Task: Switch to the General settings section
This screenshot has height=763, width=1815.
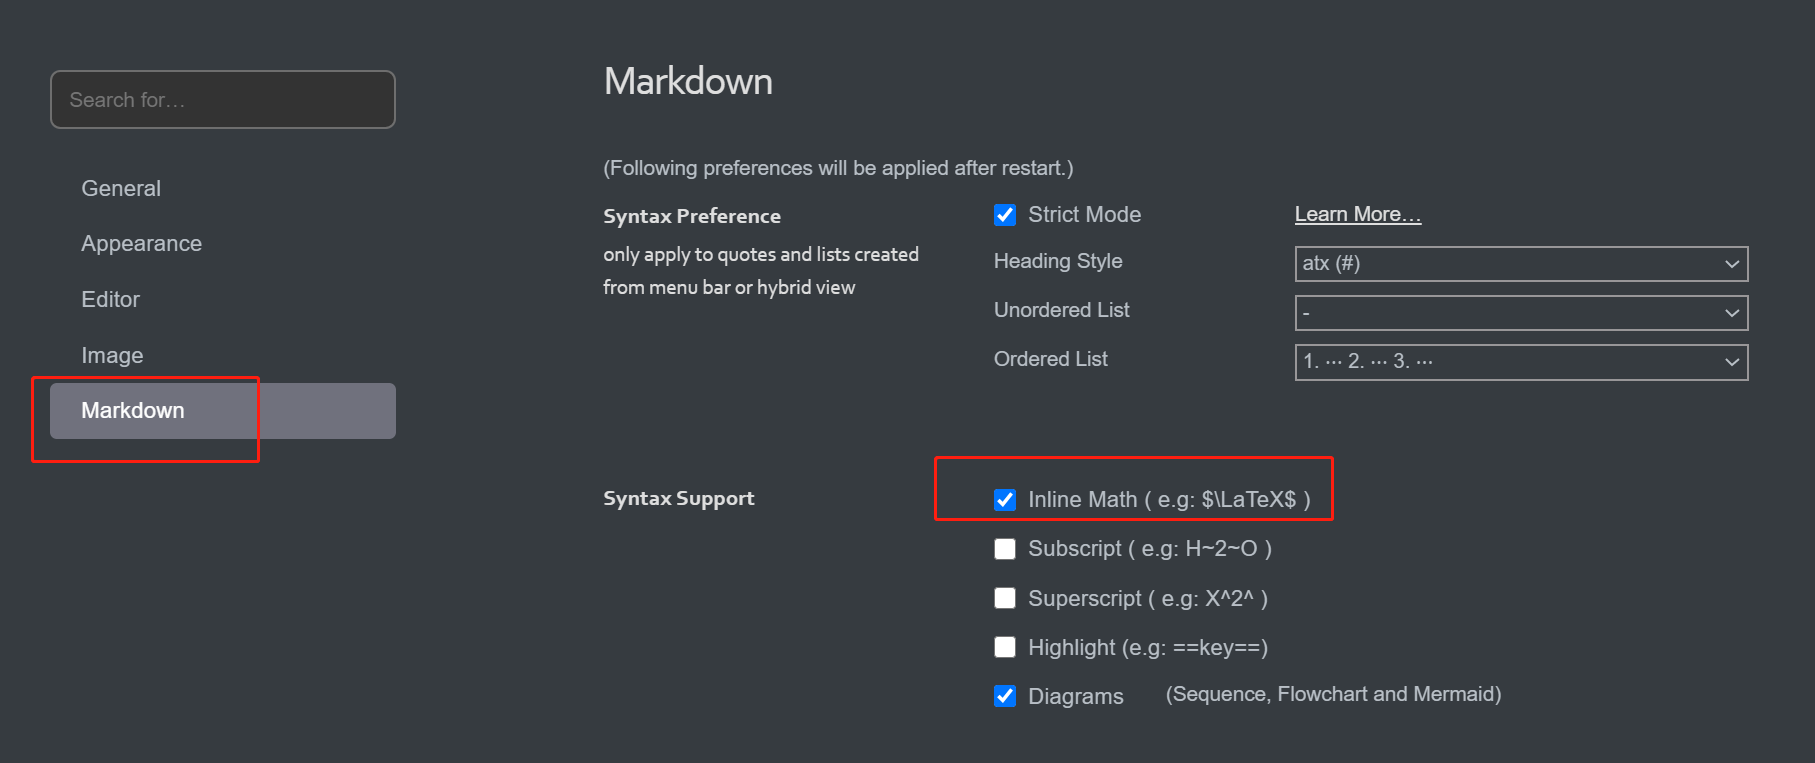Action: click(120, 188)
